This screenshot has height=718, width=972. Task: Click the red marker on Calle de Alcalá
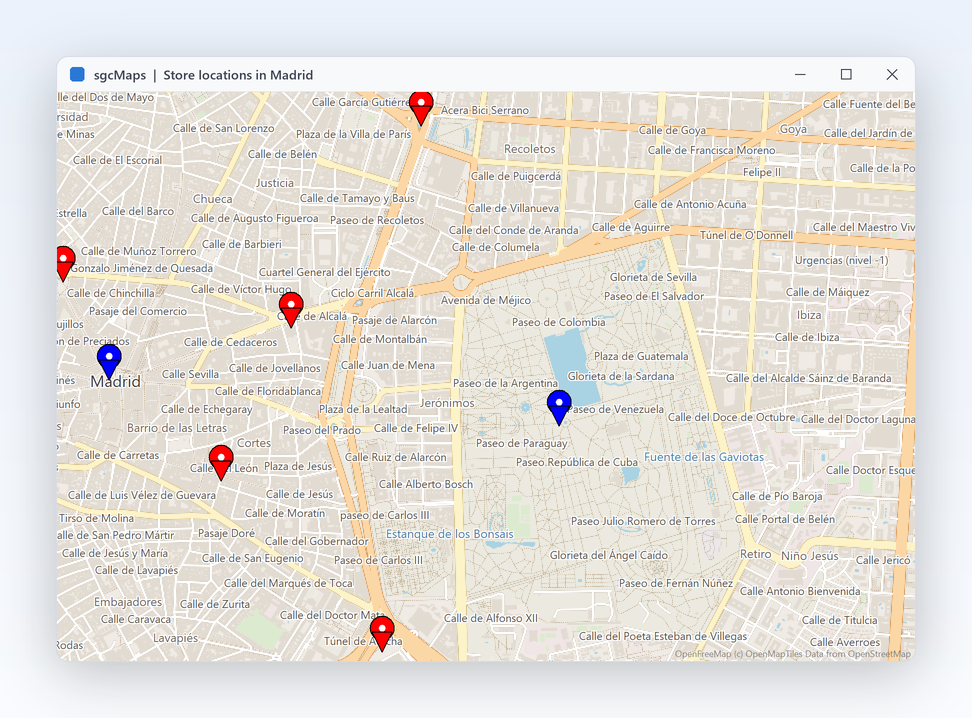[291, 309]
